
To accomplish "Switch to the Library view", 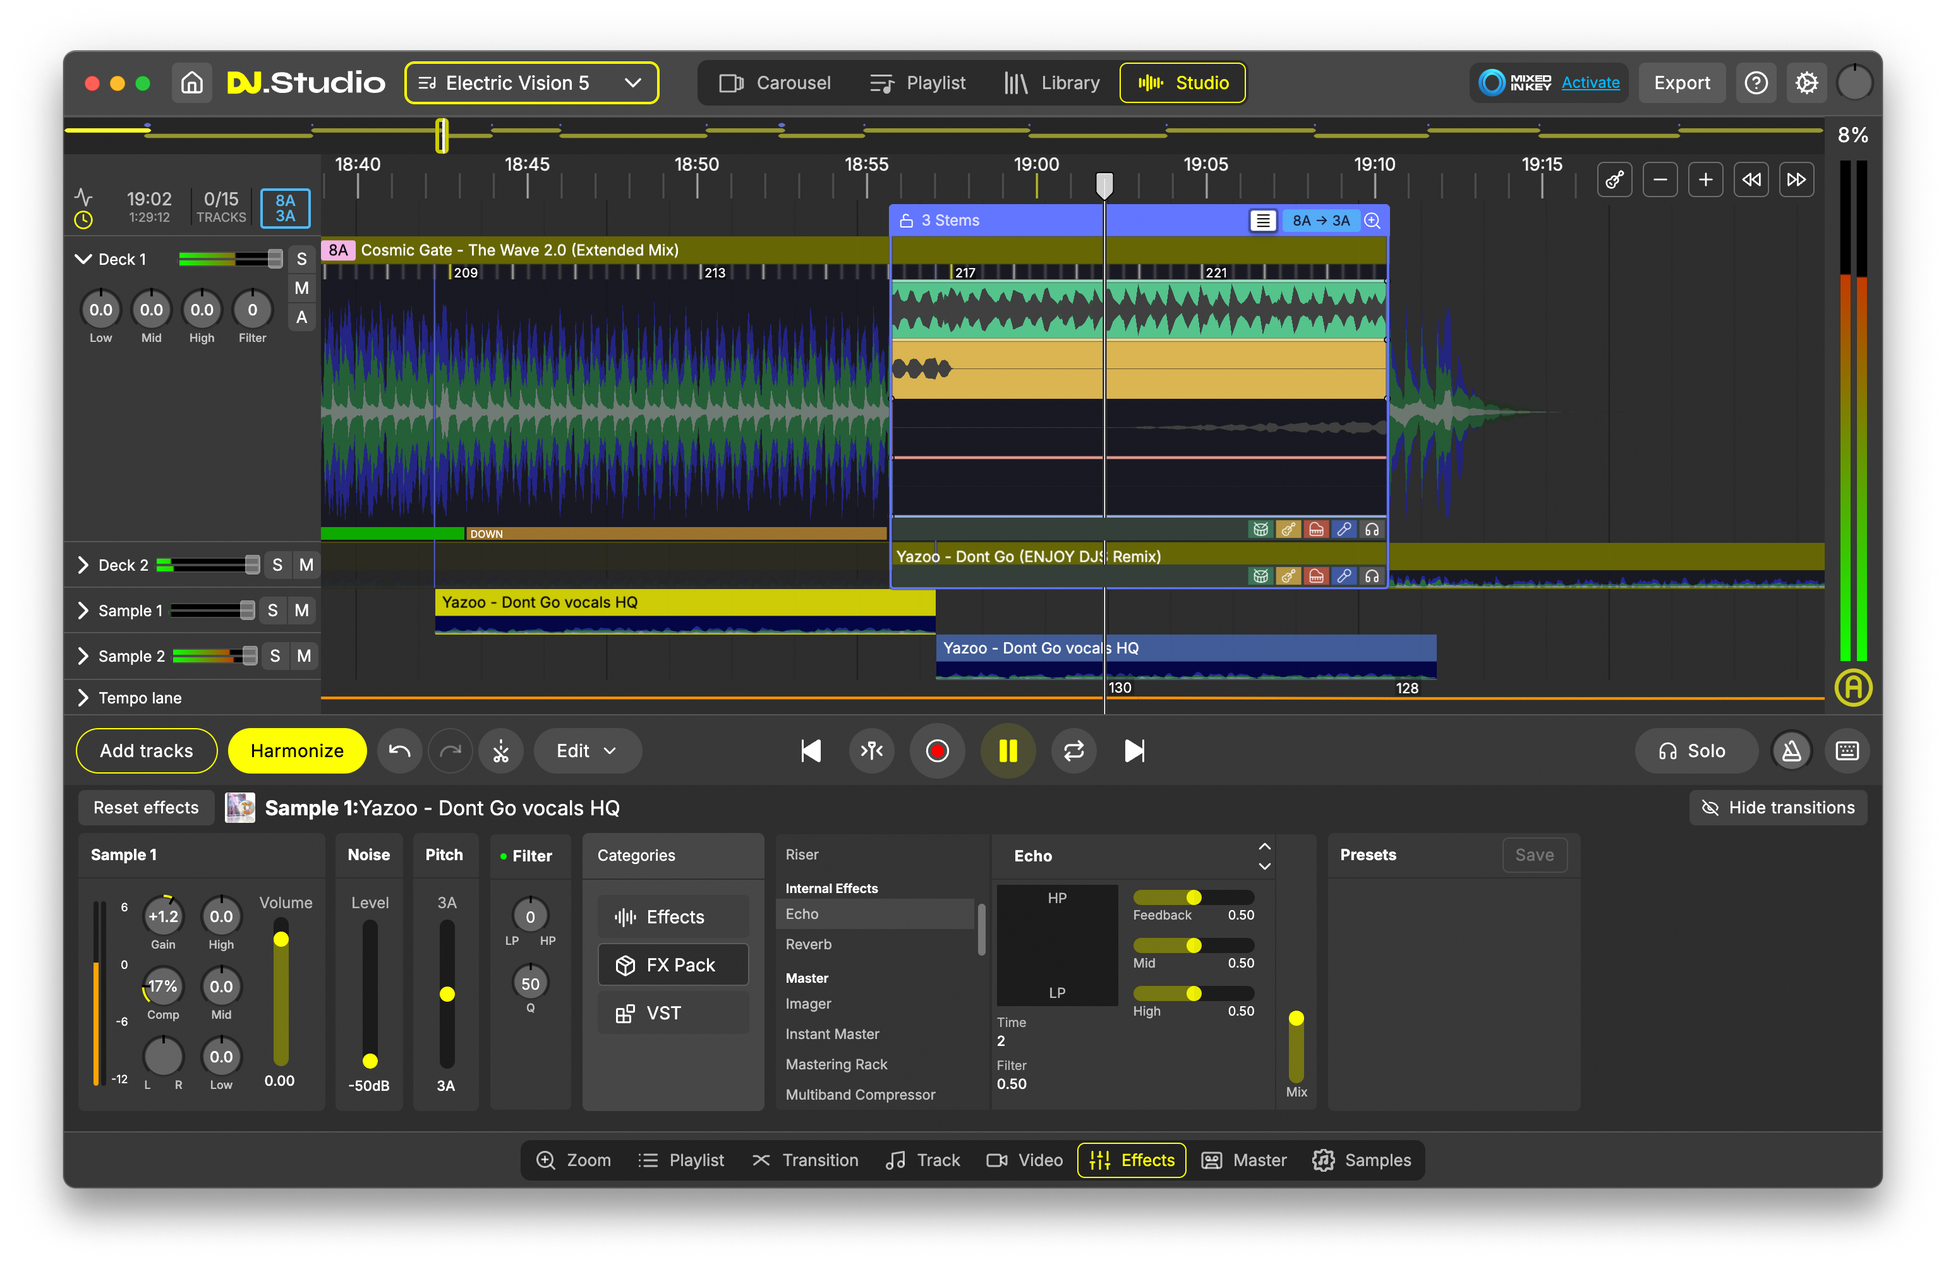I will pos(1052,83).
